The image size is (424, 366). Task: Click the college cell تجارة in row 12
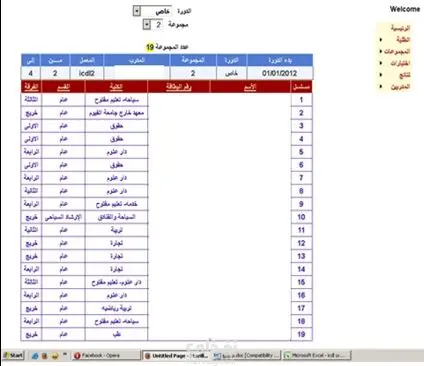(116, 243)
